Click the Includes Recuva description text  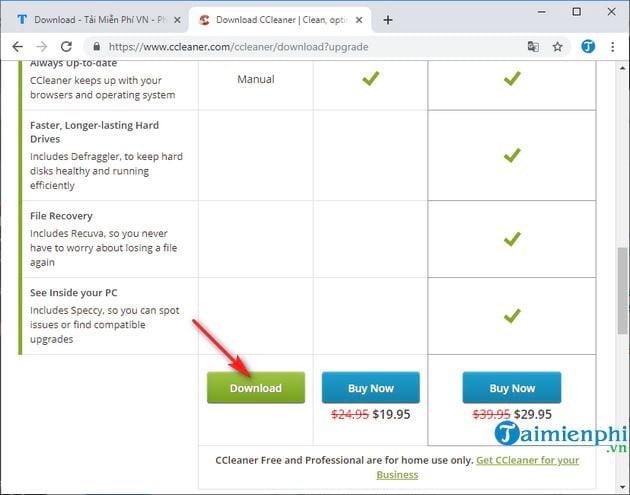[103, 248]
